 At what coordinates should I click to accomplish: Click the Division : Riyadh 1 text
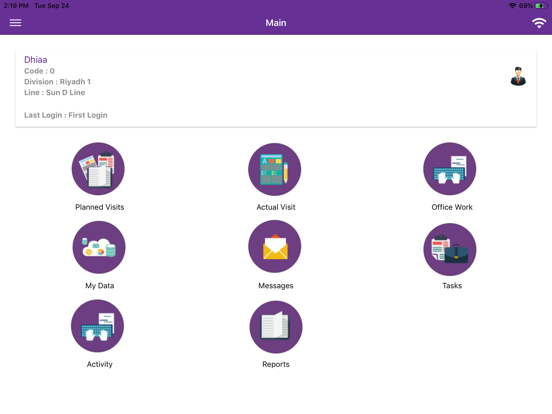pyautogui.click(x=57, y=82)
